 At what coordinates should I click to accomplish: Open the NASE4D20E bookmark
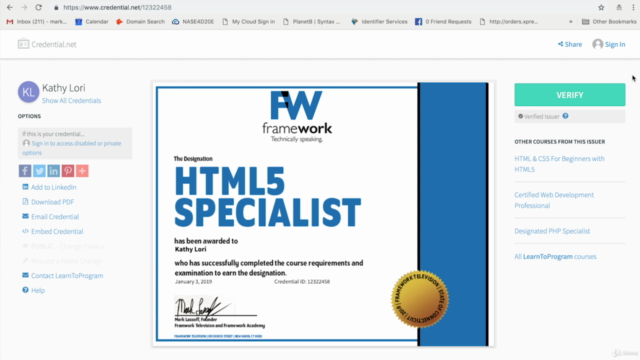(x=193, y=22)
